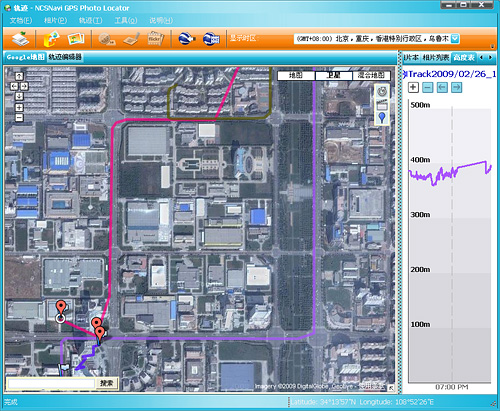Open the 轨迹(T) menu

pyautogui.click(x=90, y=21)
